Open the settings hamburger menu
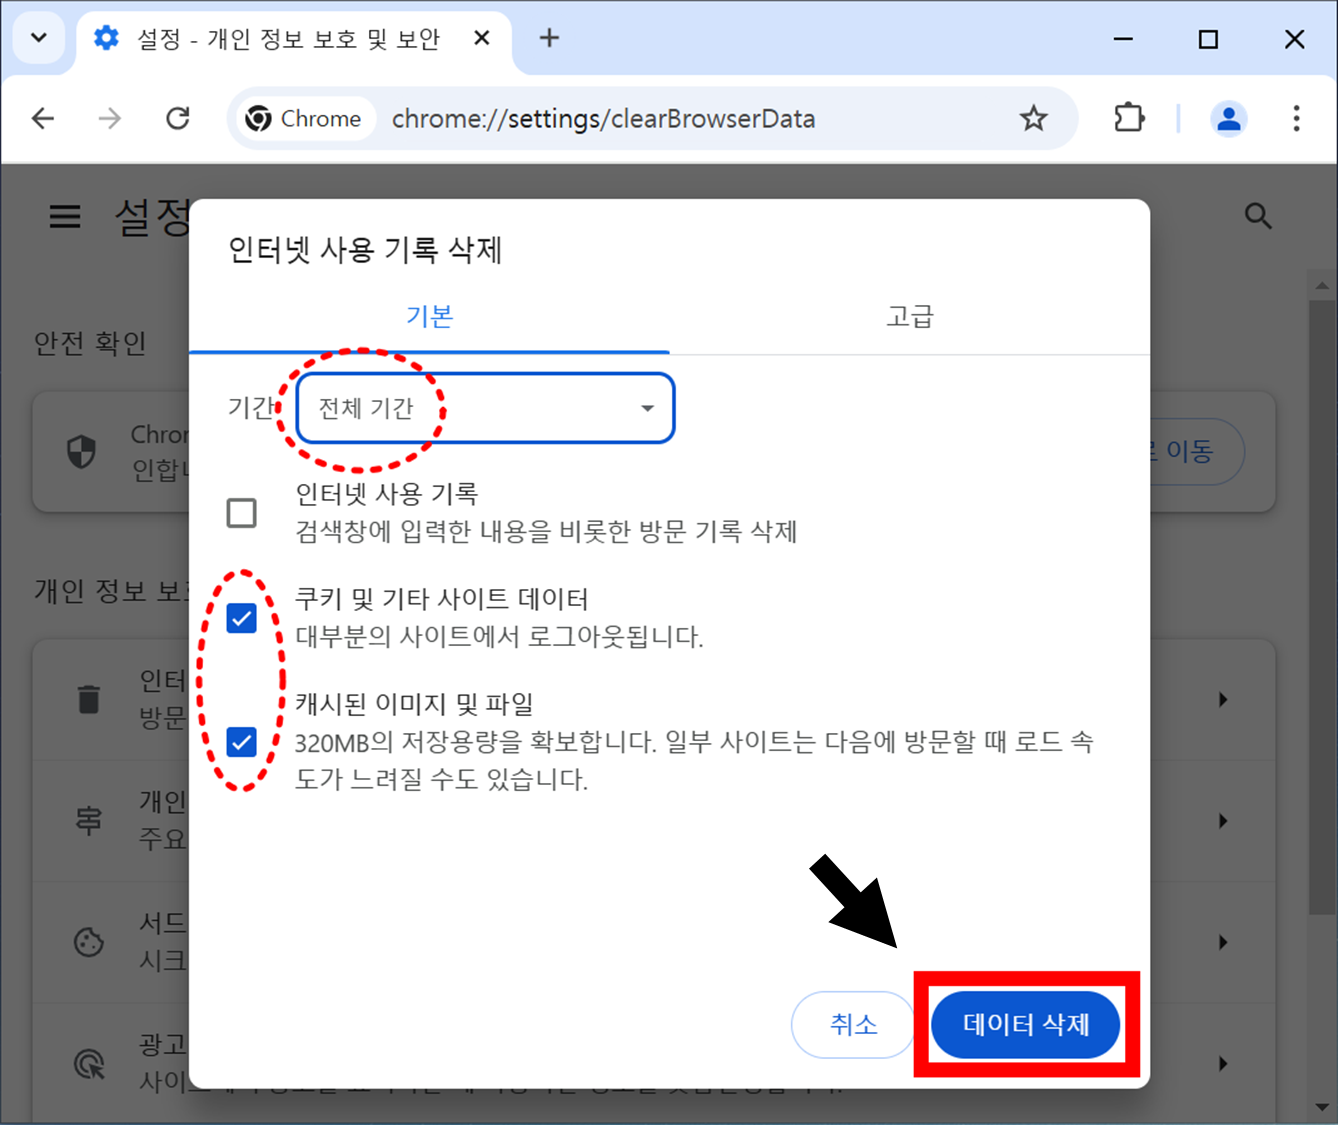 point(64,216)
